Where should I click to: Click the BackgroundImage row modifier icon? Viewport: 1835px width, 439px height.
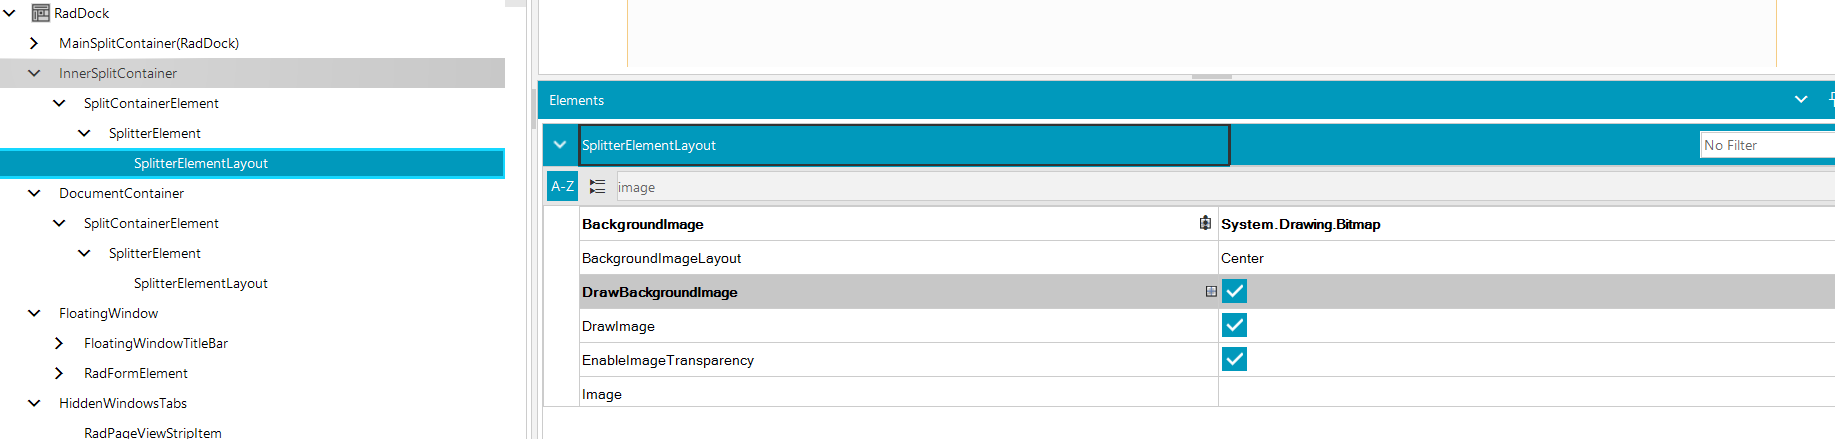tap(1205, 224)
